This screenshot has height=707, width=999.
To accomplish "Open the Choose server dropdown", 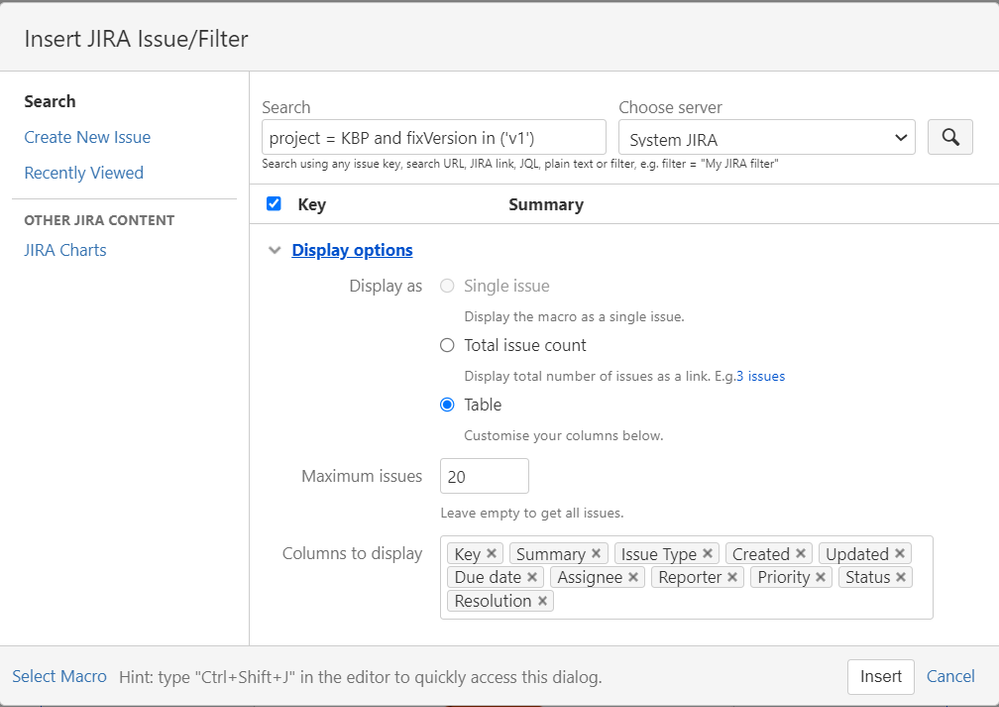I will (767, 139).
